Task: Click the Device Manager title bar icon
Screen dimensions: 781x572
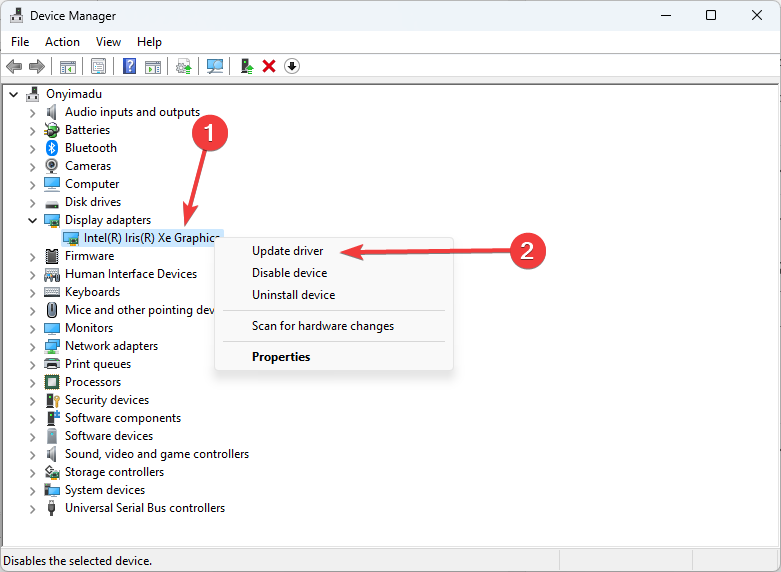Action: click(16, 15)
